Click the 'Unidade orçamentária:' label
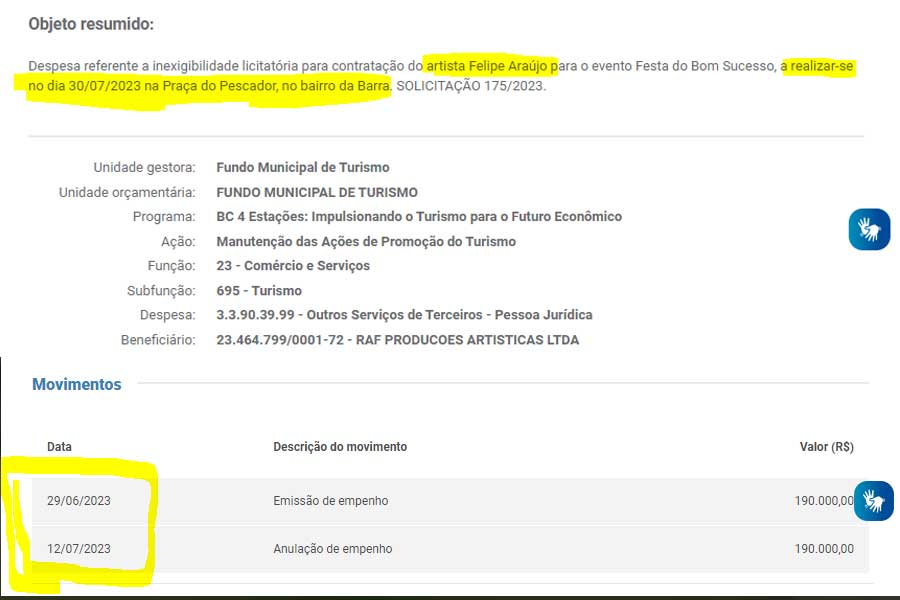Image resolution: width=900 pixels, height=600 pixels. tap(127, 192)
